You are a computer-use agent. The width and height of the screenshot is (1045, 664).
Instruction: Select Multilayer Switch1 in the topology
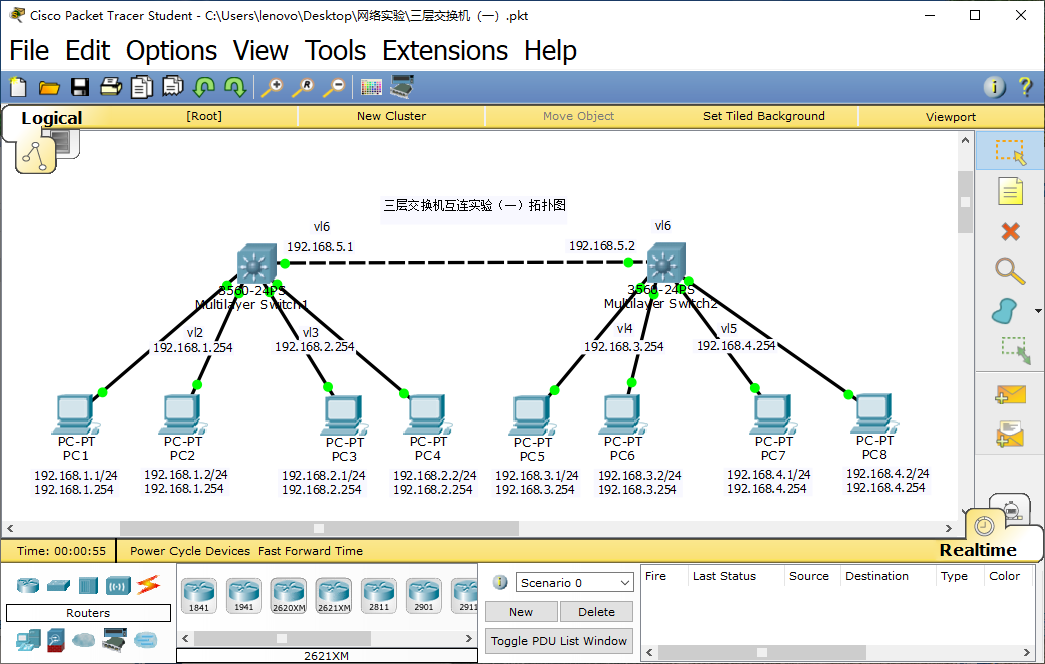click(257, 264)
